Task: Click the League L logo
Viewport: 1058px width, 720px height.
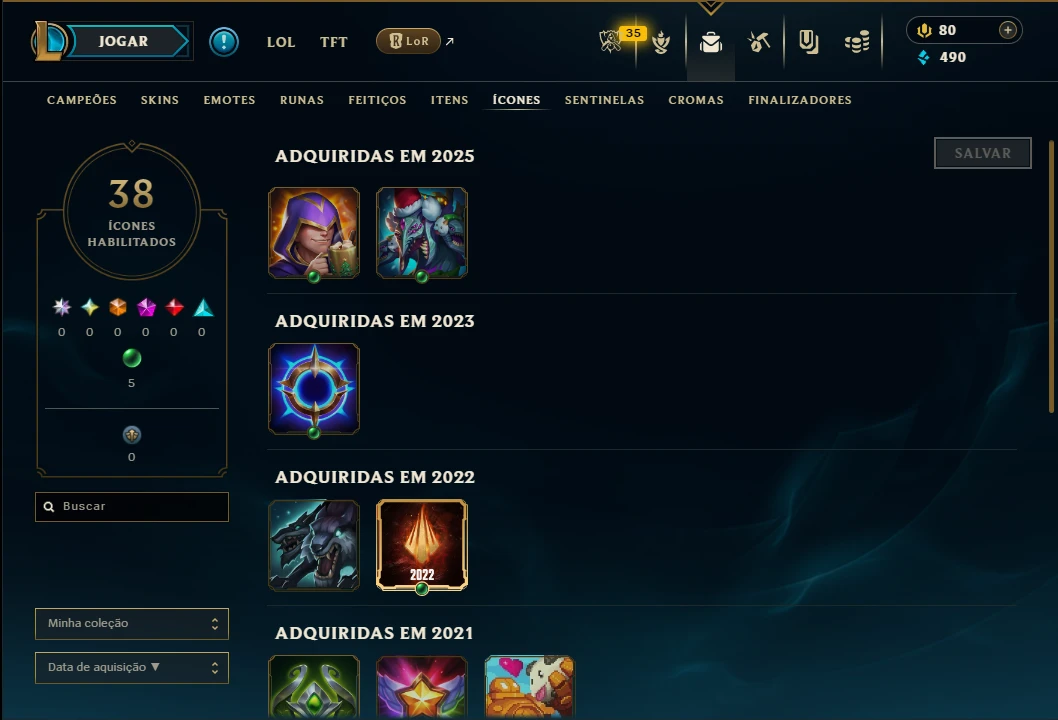Action: [49, 40]
